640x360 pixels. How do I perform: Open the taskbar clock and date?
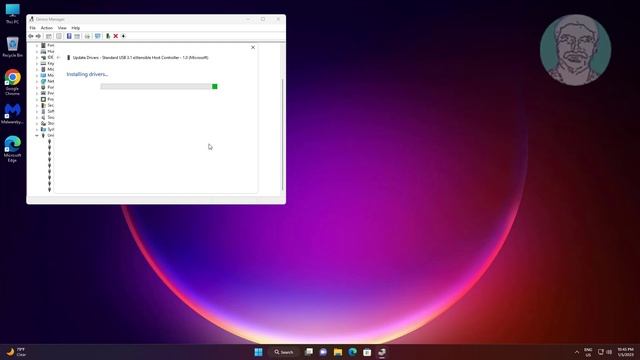[x=625, y=352]
